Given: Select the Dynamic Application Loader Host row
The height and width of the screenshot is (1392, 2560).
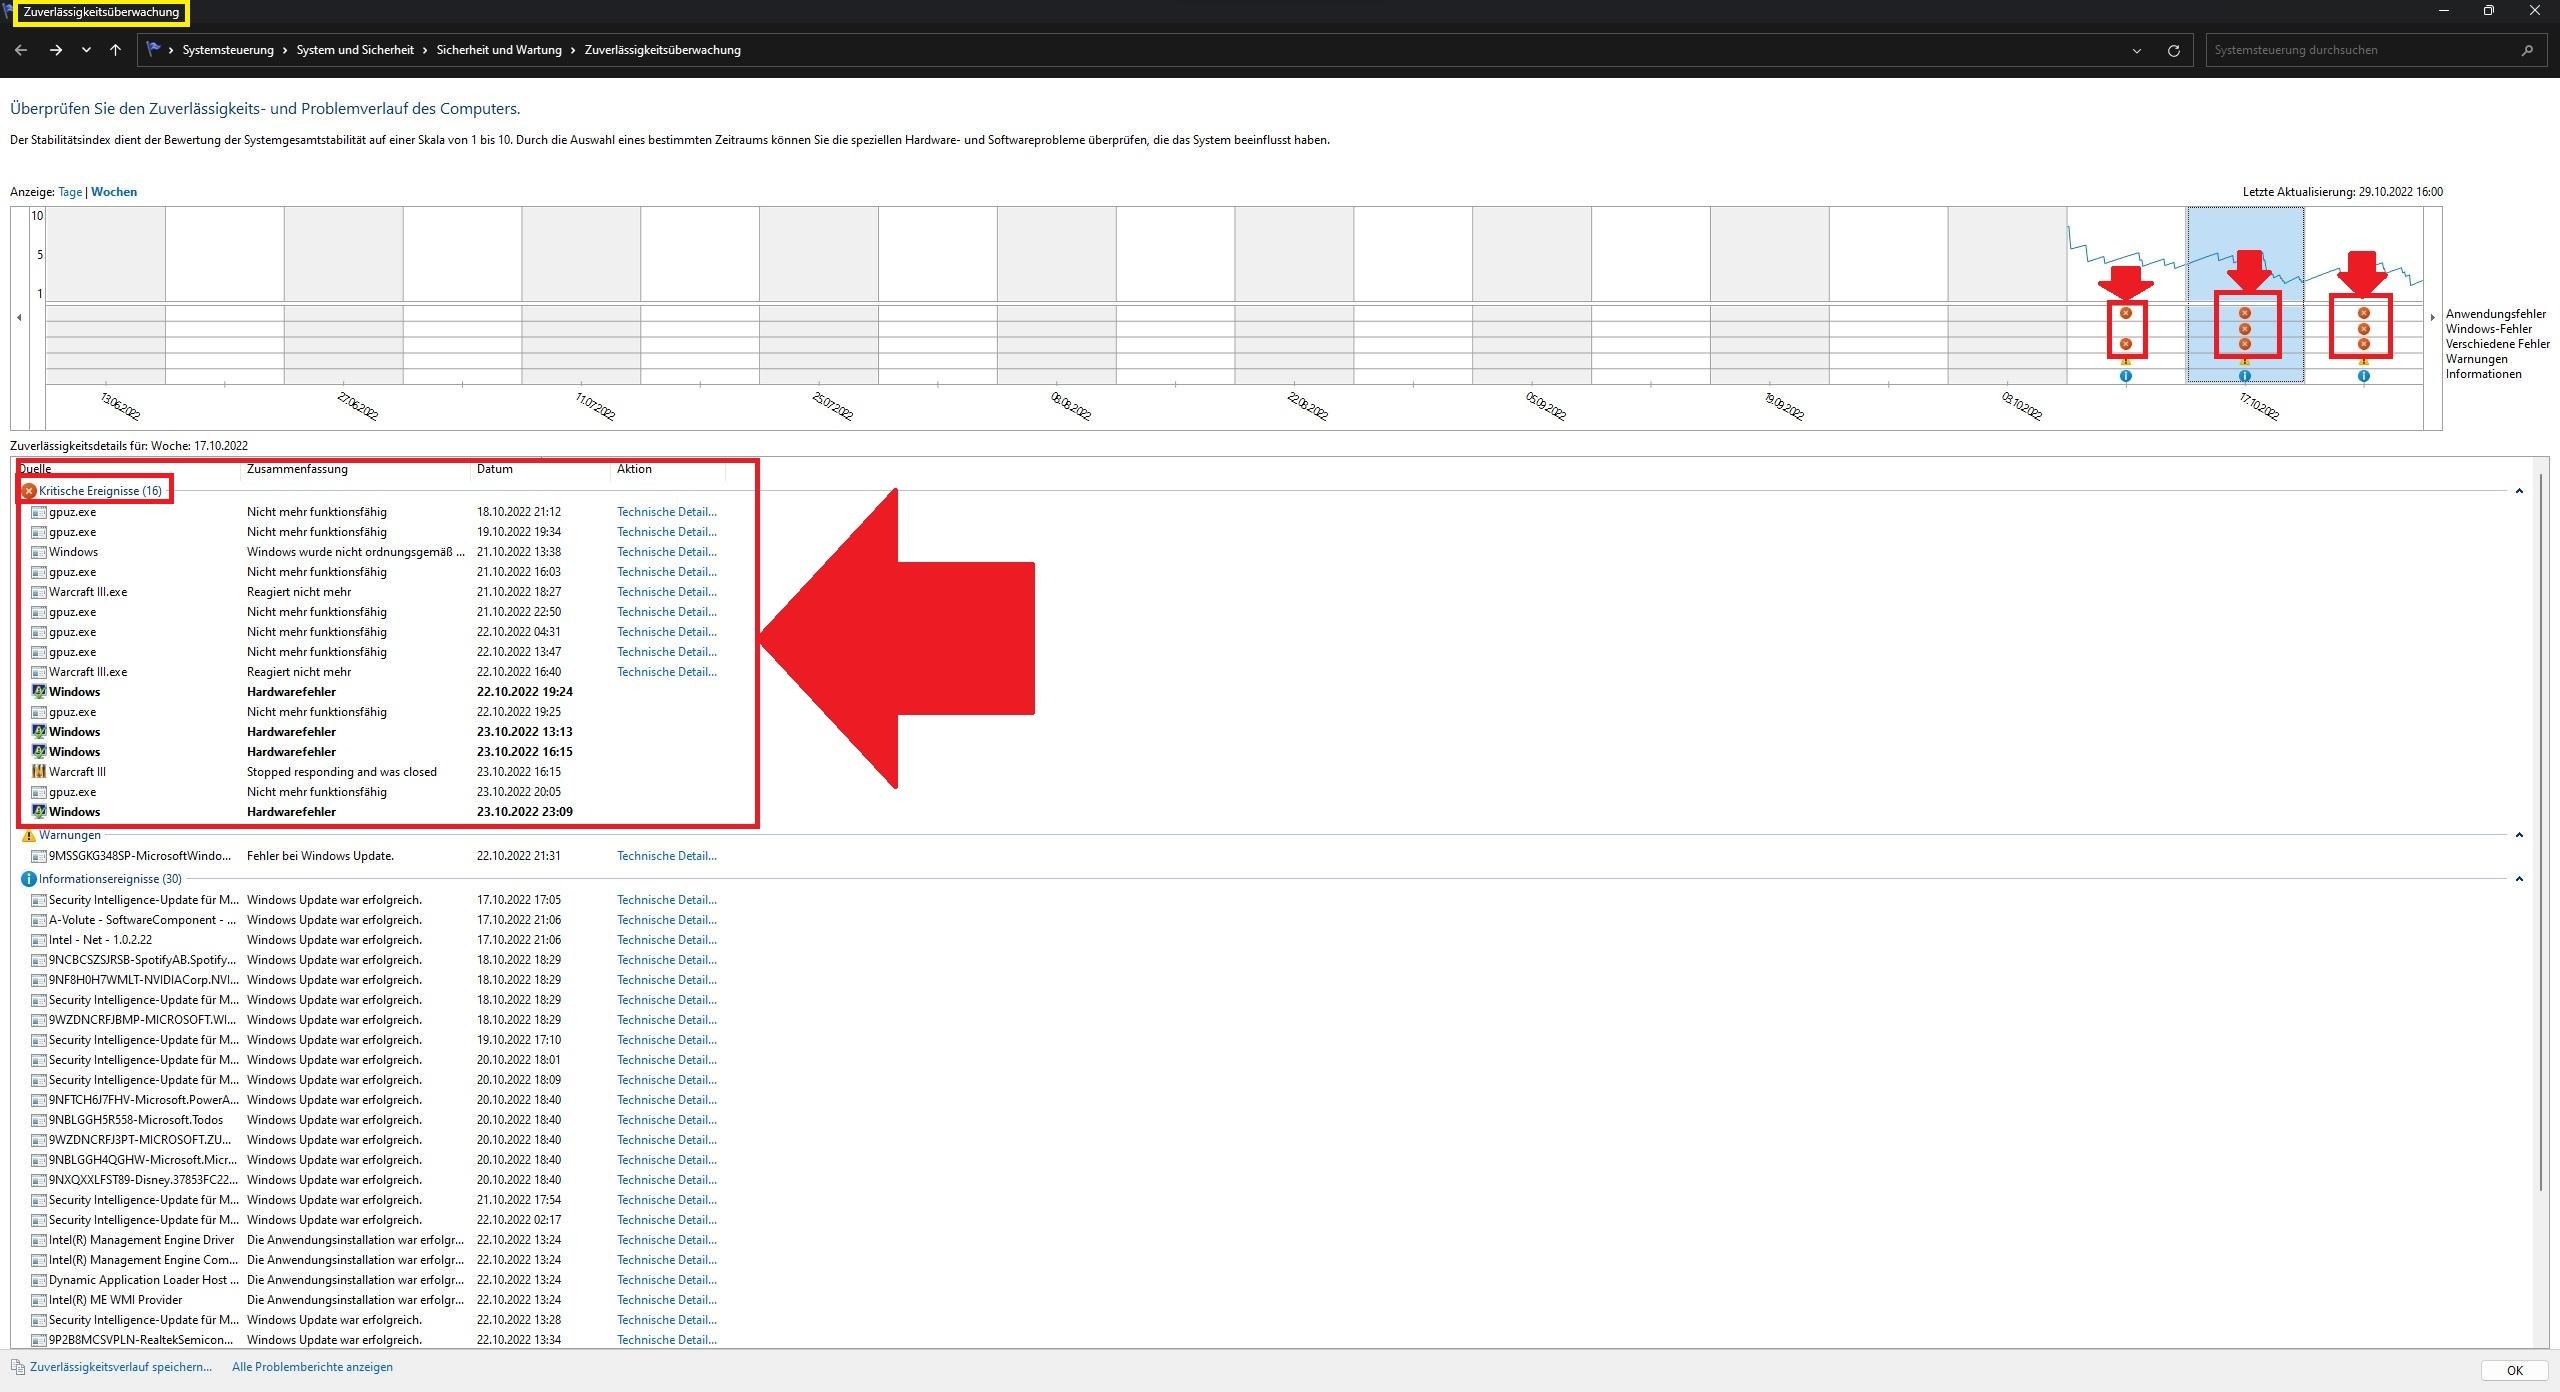Looking at the screenshot, I should pyautogui.click(x=378, y=1280).
